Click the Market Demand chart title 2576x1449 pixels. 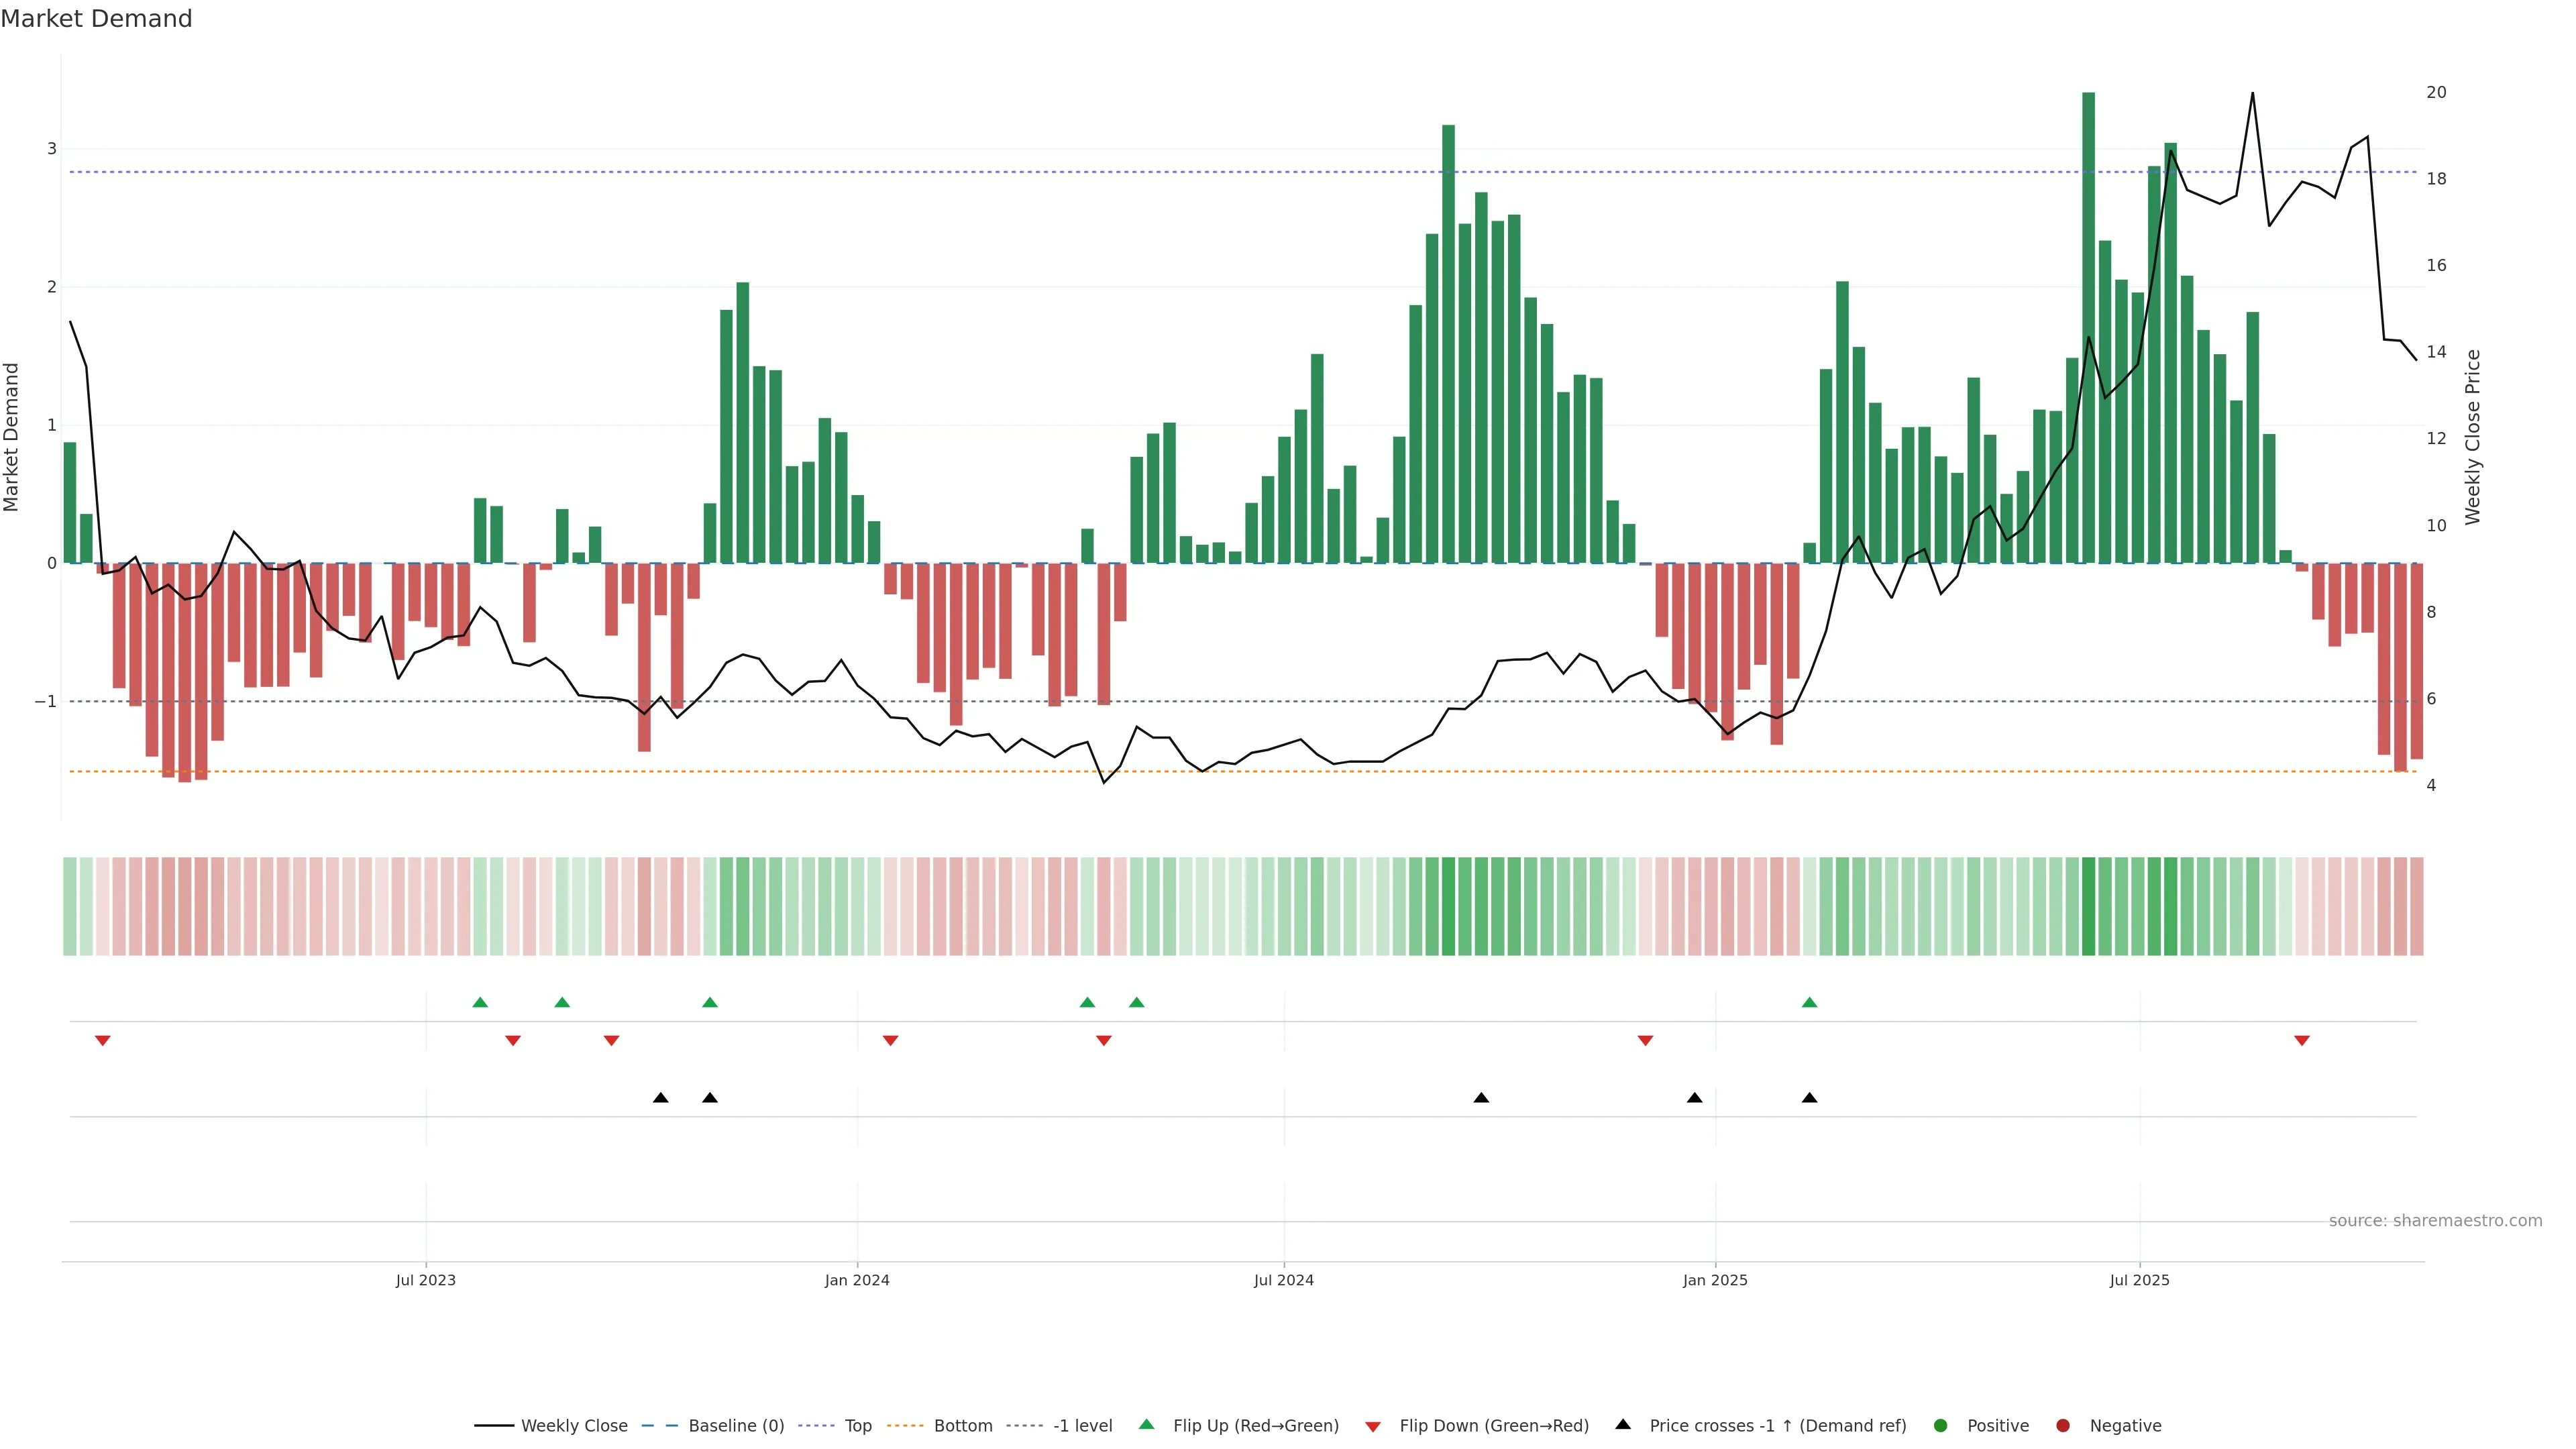pyautogui.click(x=96, y=19)
